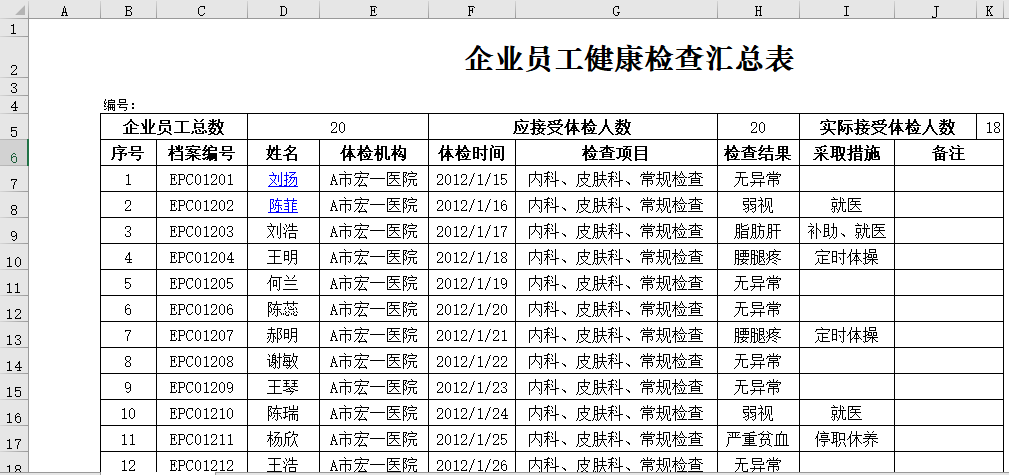
Task: Click the 应接受体检人数 cell
Action: [x=572, y=128]
